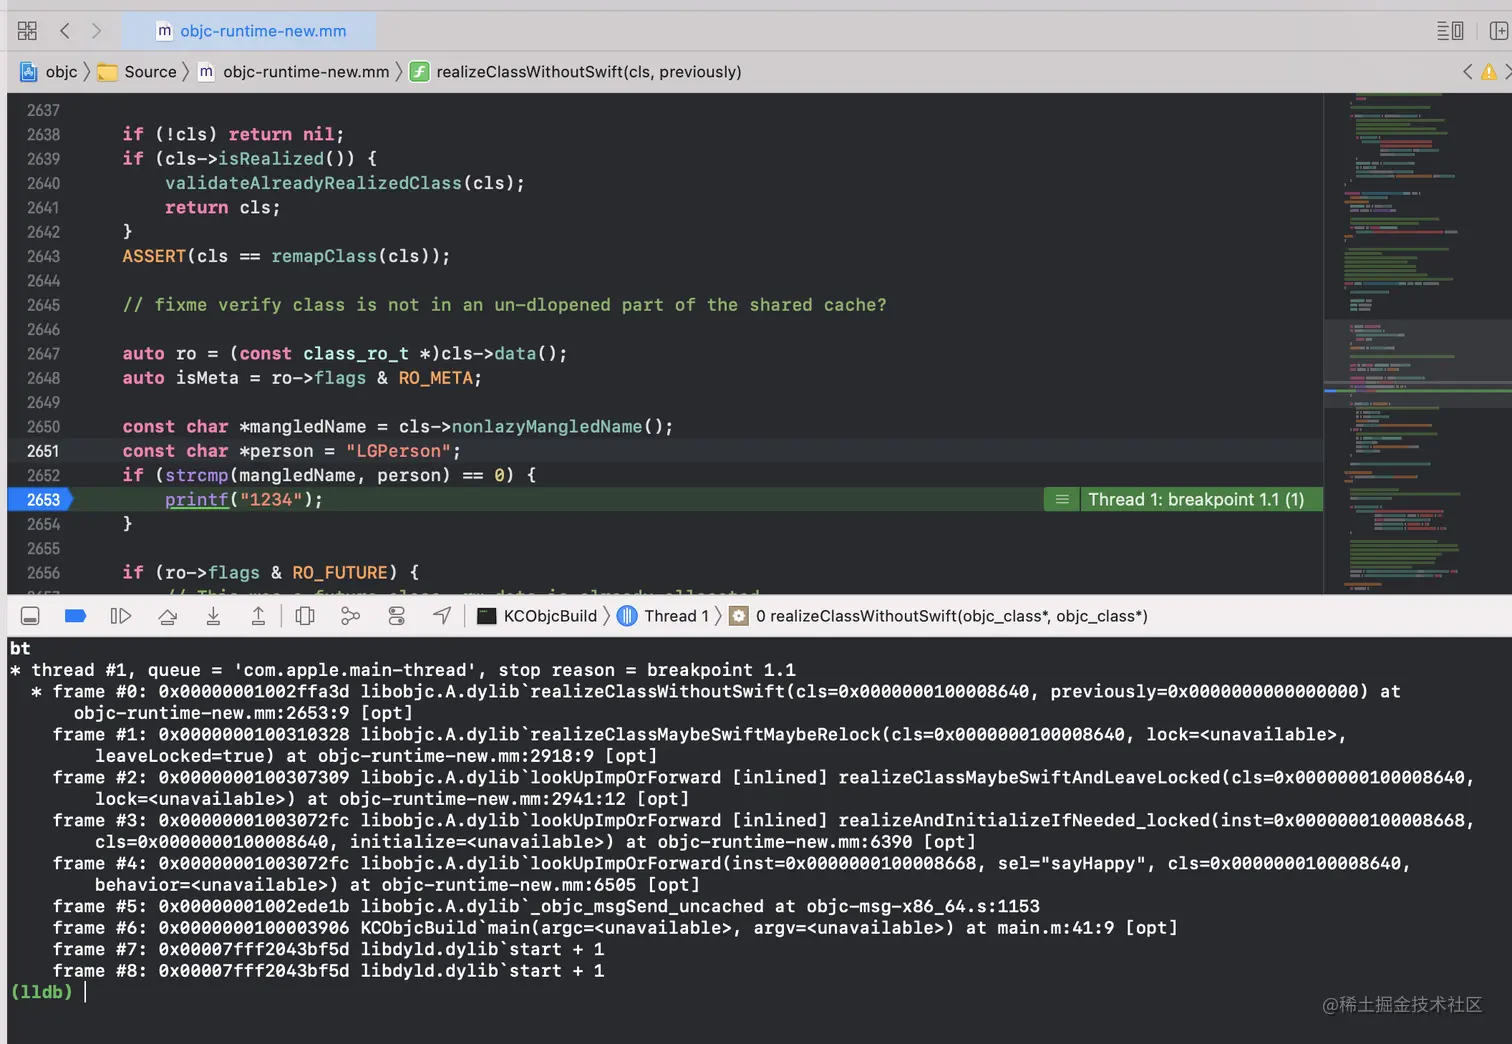Click line number 2647 in the gutter
Viewport: 1512px width, 1044px height.
coord(43,354)
